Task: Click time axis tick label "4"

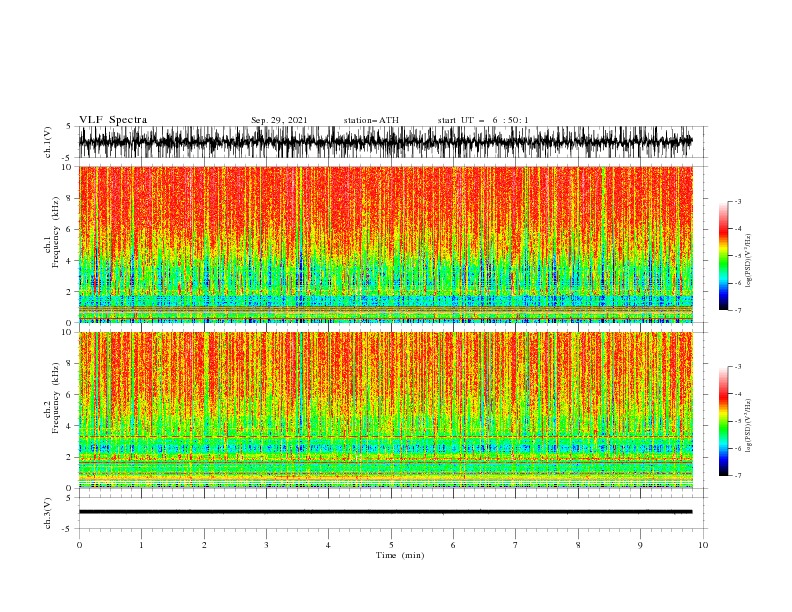Action: click(x=328, y=545)
